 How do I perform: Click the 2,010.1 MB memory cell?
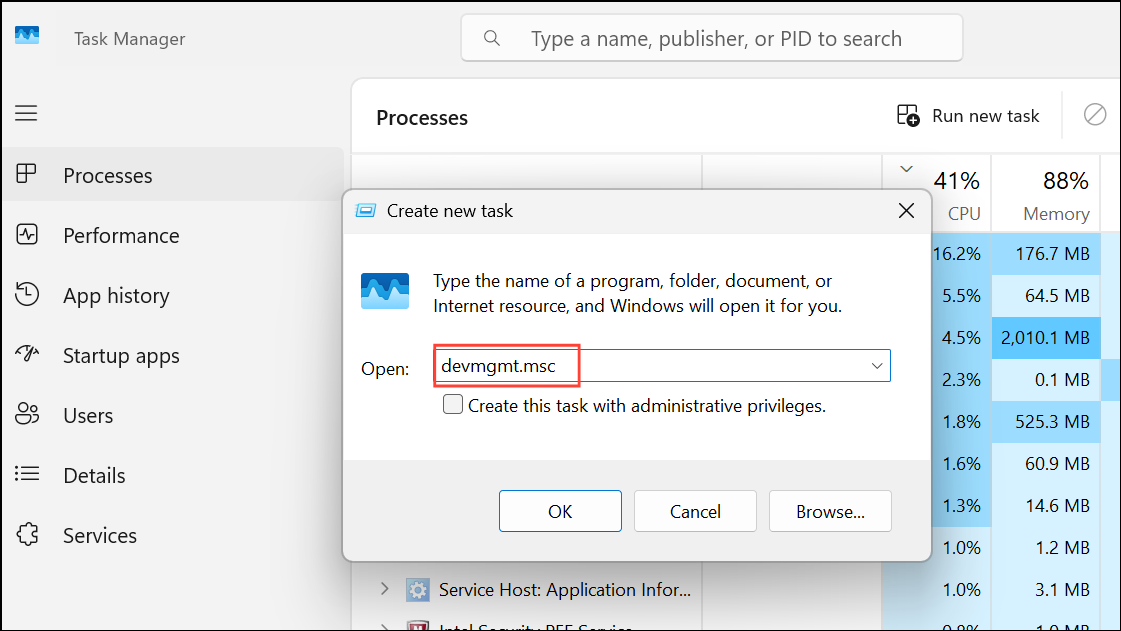point(1045,337)
